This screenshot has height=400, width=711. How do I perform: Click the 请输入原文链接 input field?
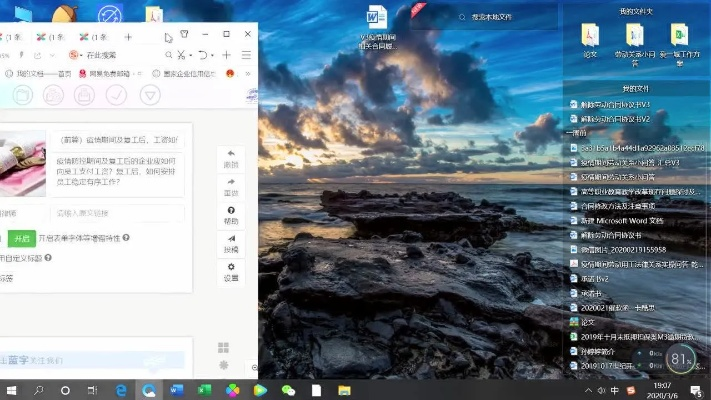[117, 213]
